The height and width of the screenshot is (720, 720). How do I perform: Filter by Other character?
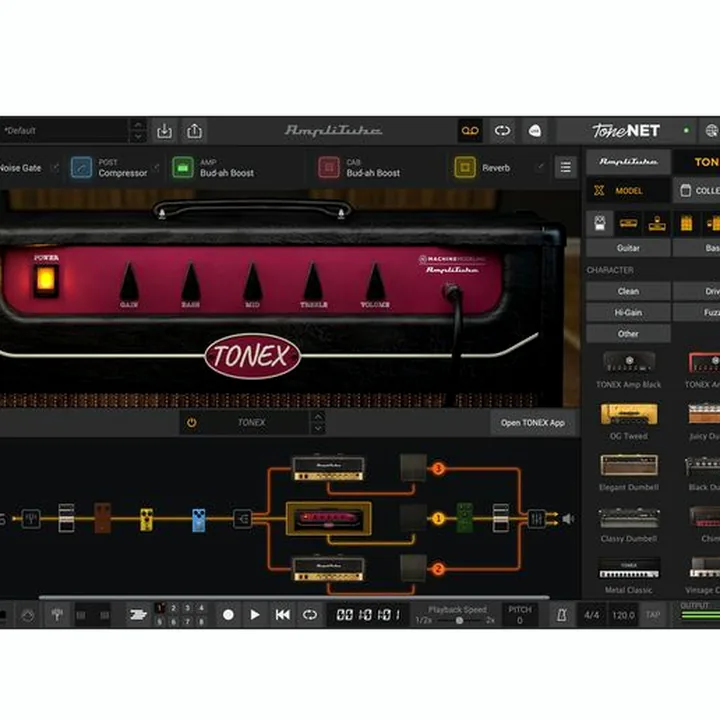point(628,333)
